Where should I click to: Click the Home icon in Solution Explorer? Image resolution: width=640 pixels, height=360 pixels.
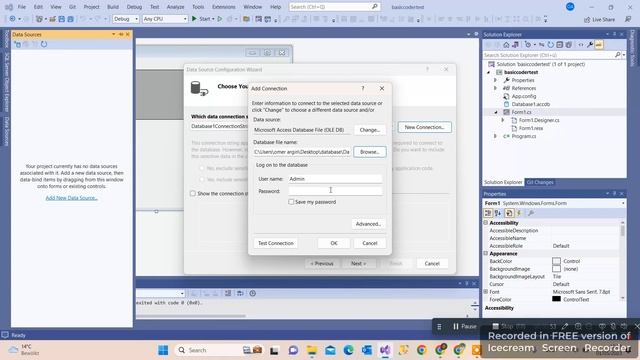(506, 45)
